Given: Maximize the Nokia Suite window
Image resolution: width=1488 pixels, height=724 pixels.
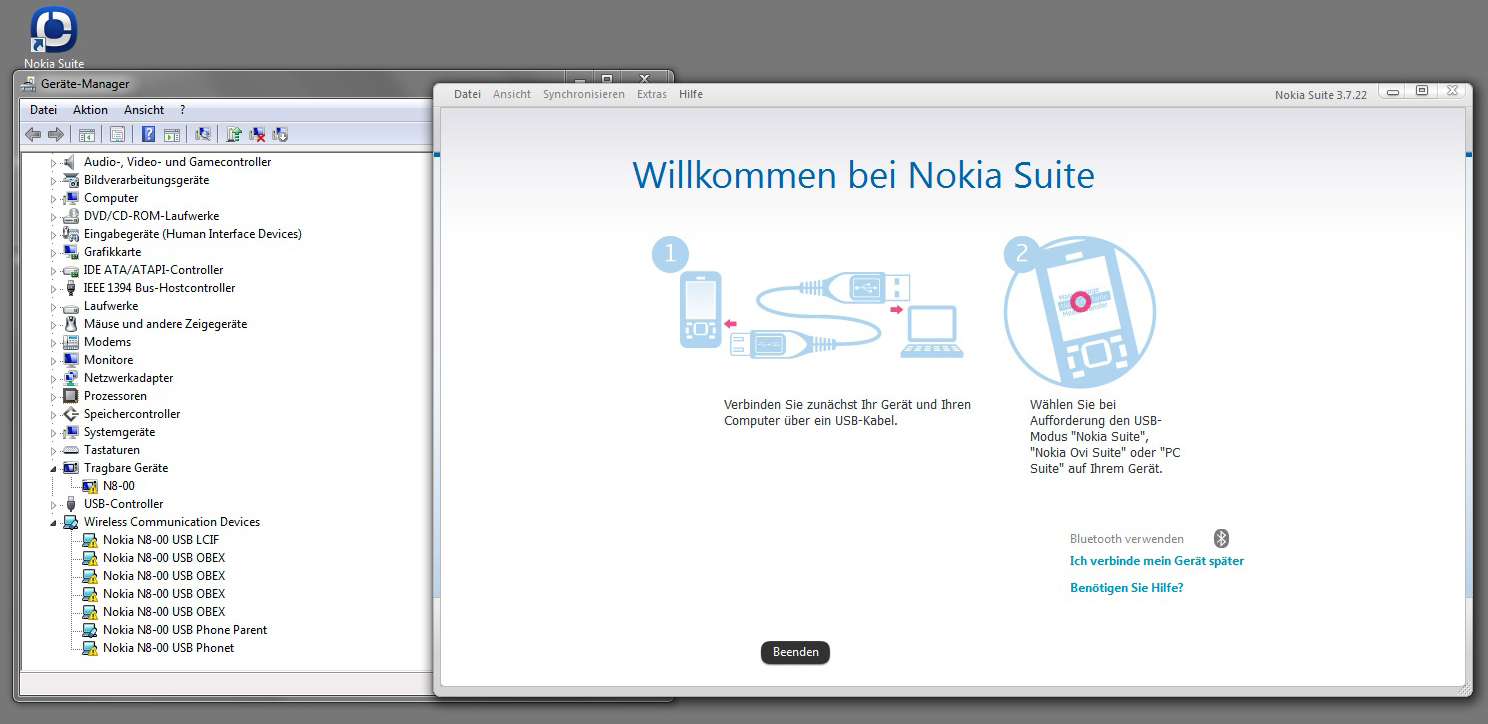Looking at the screenshot, I should pyautogui.click(x=1422, y=91).
